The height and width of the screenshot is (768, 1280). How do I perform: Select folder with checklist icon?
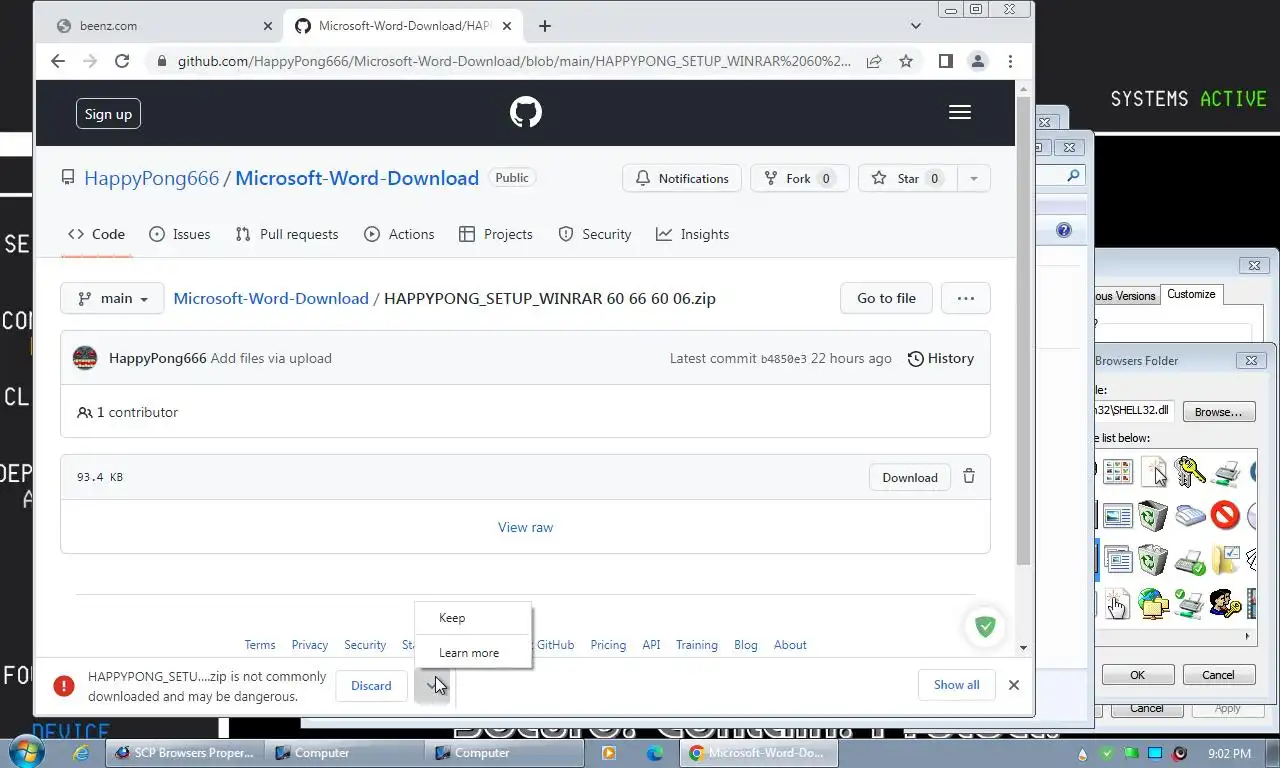(1225, 559)
